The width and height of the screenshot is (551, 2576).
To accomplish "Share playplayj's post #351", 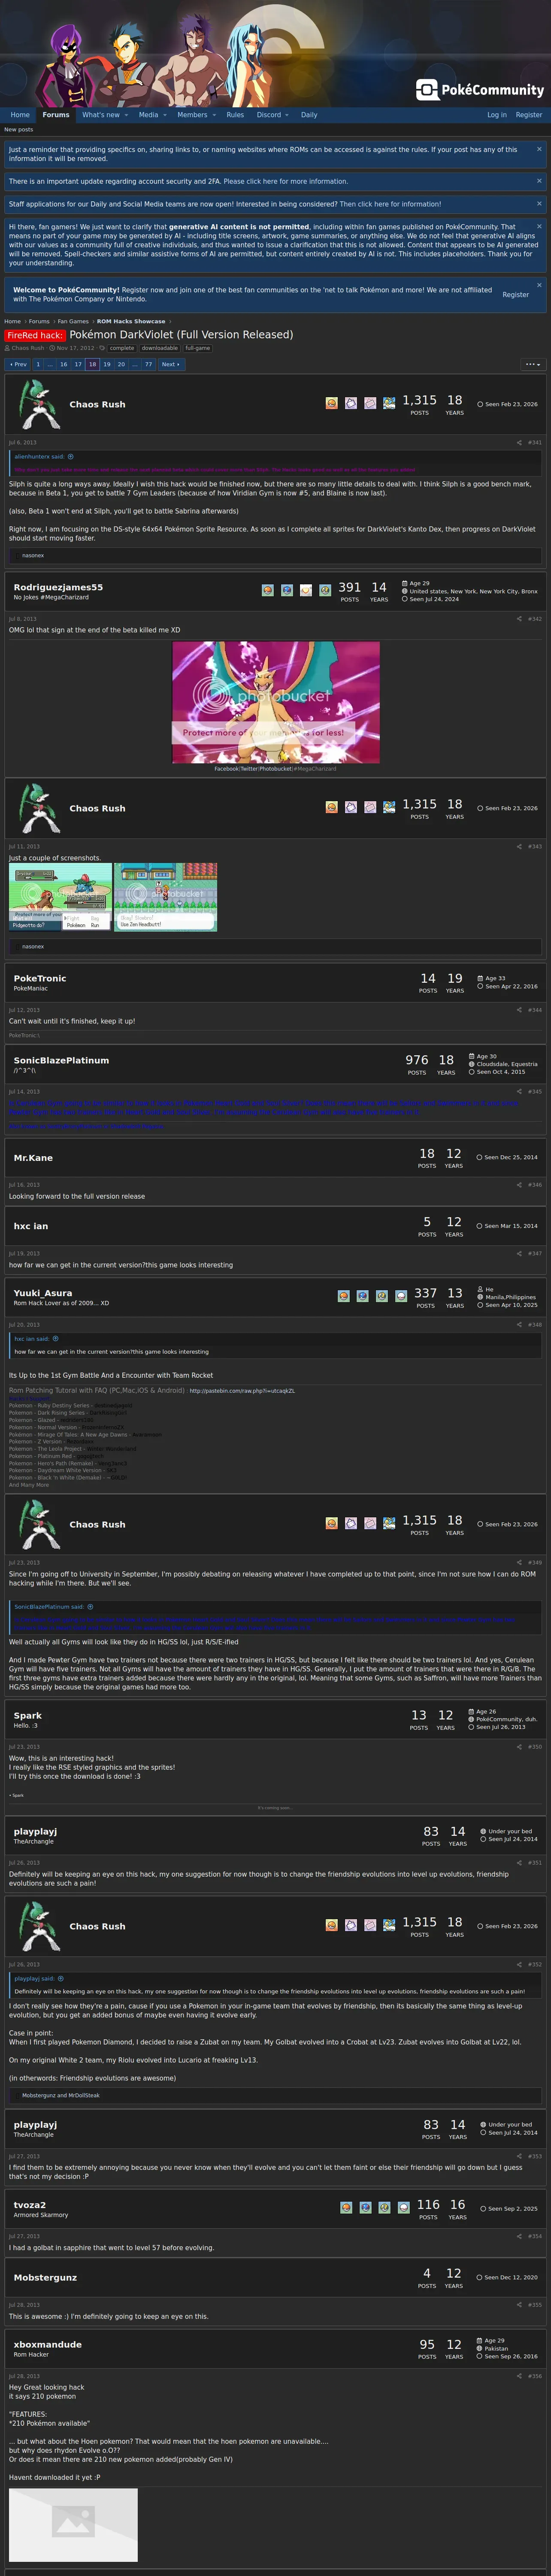I will [x=519, y=1863].
